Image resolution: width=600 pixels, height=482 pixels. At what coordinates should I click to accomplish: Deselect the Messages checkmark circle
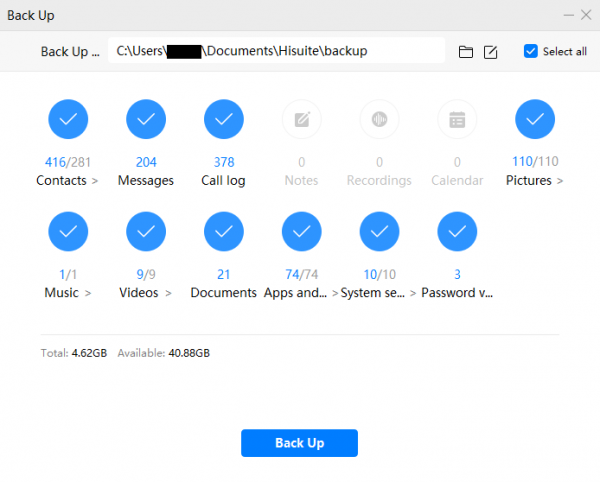(146, 120)
